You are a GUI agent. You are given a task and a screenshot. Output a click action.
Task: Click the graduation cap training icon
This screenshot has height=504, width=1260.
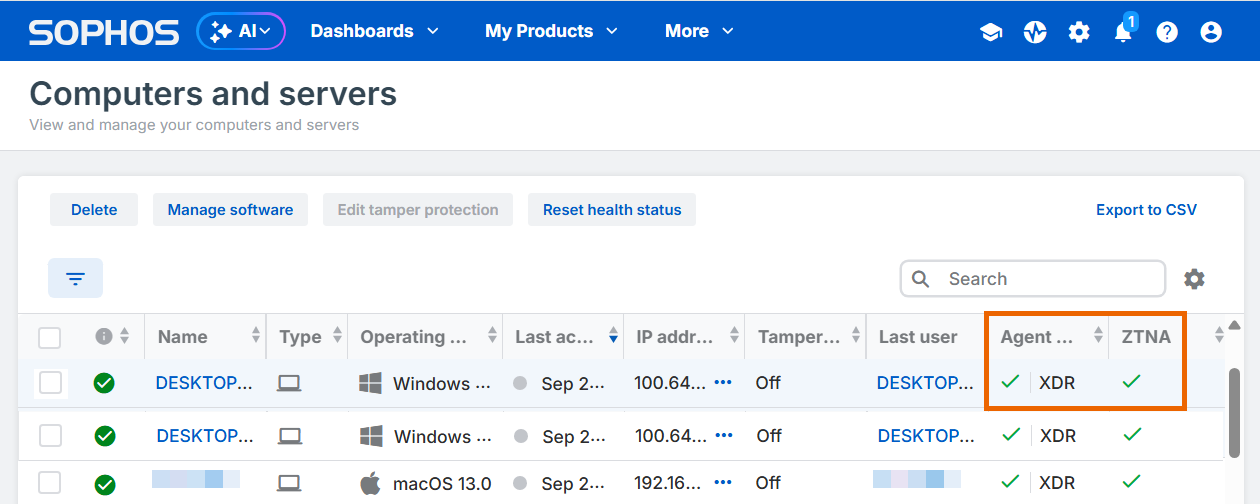991,32
